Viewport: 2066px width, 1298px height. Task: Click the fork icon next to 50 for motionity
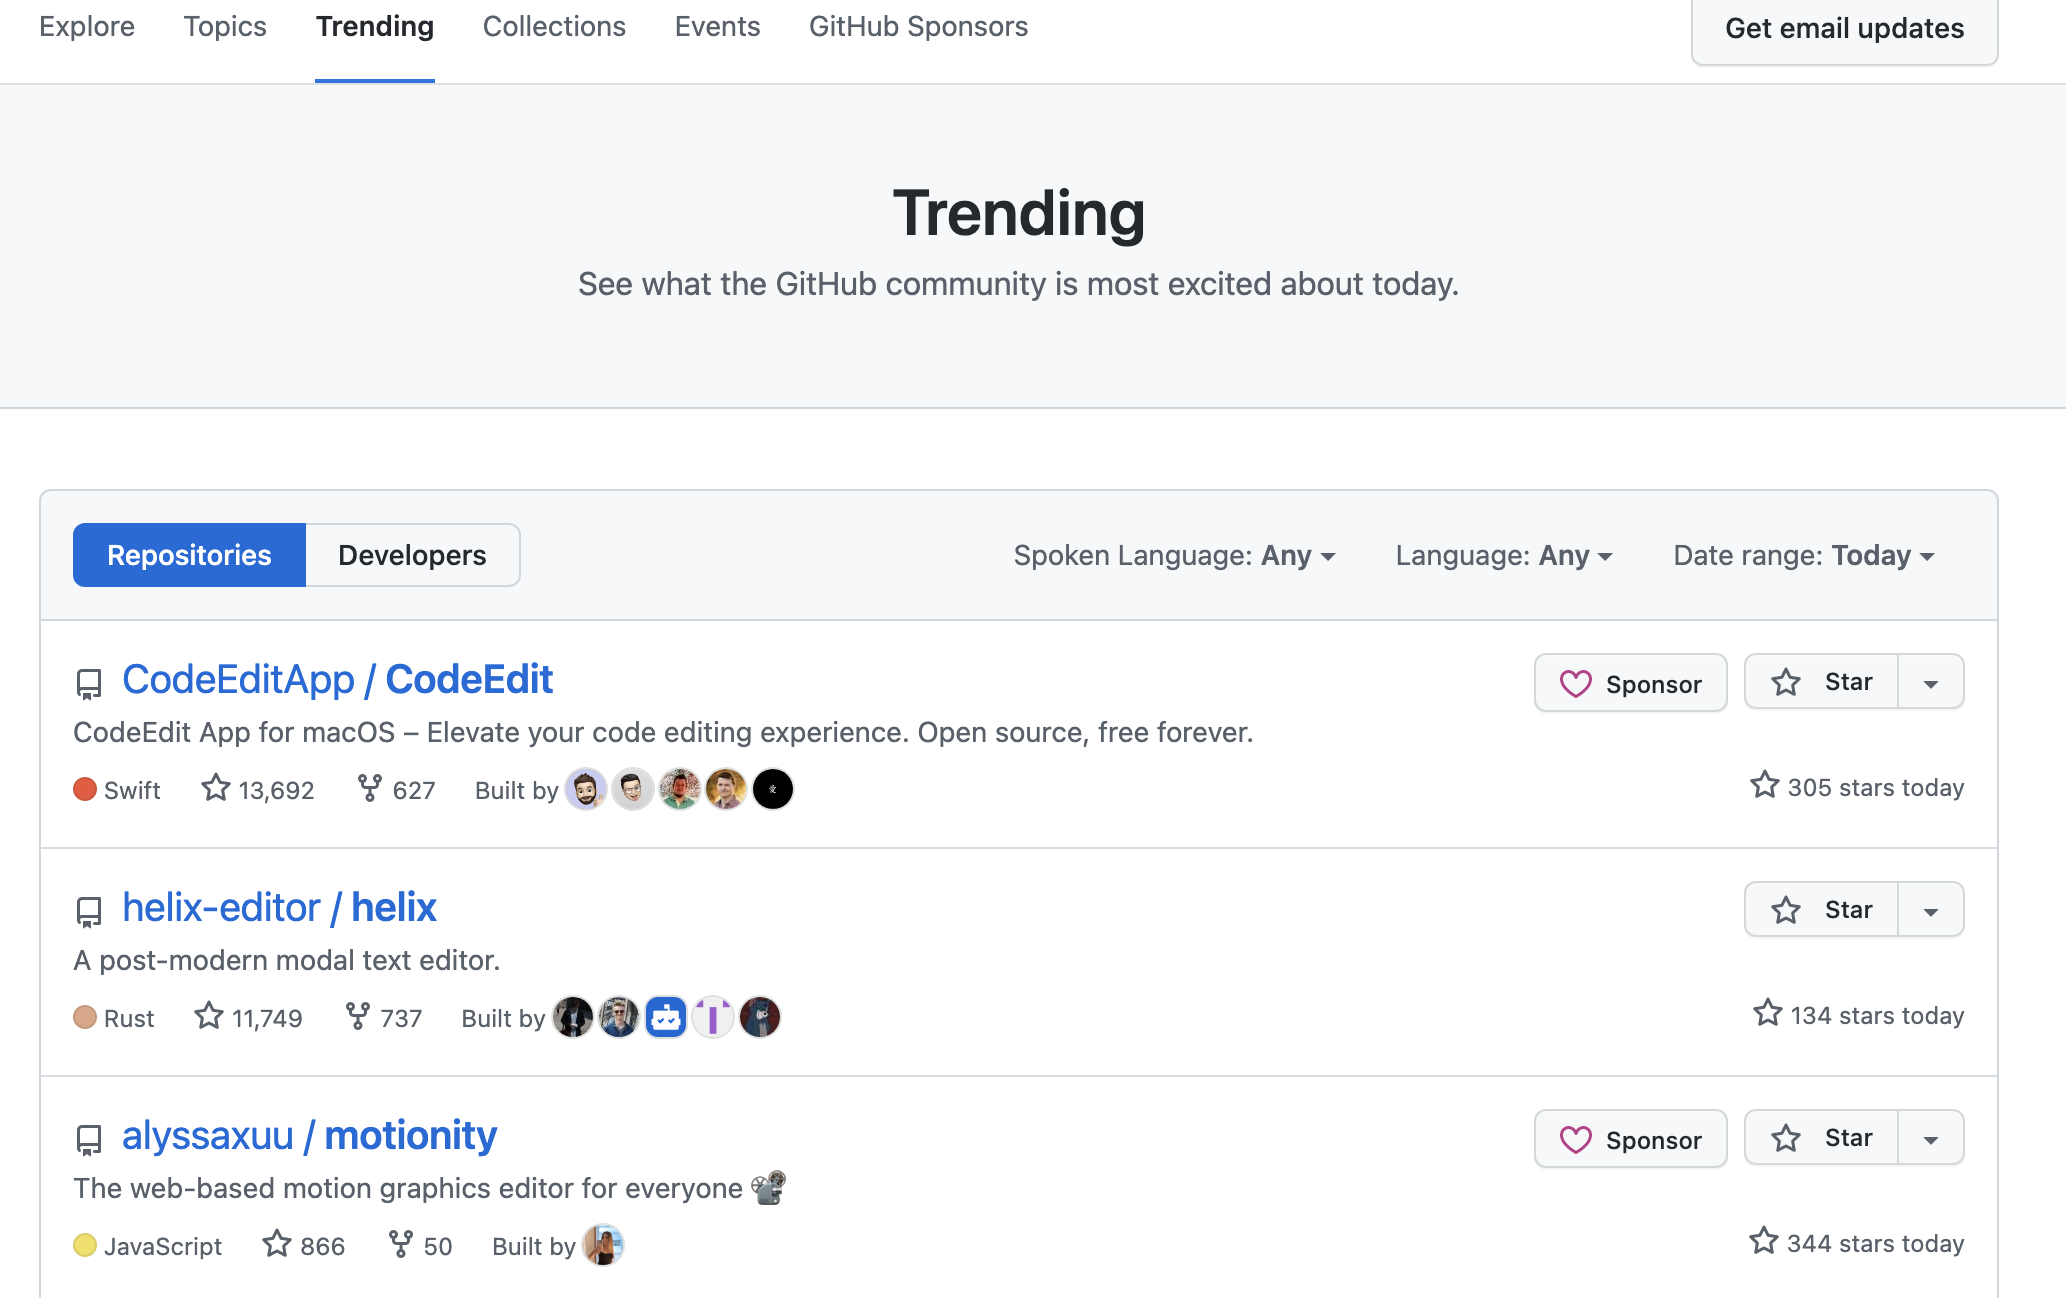(x=401, y=1244)
